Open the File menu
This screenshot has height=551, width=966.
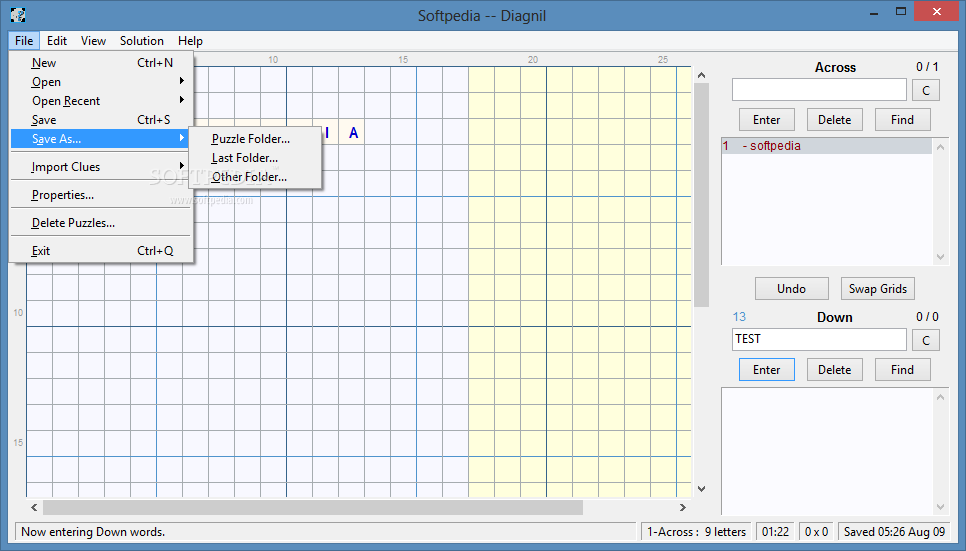24,41
